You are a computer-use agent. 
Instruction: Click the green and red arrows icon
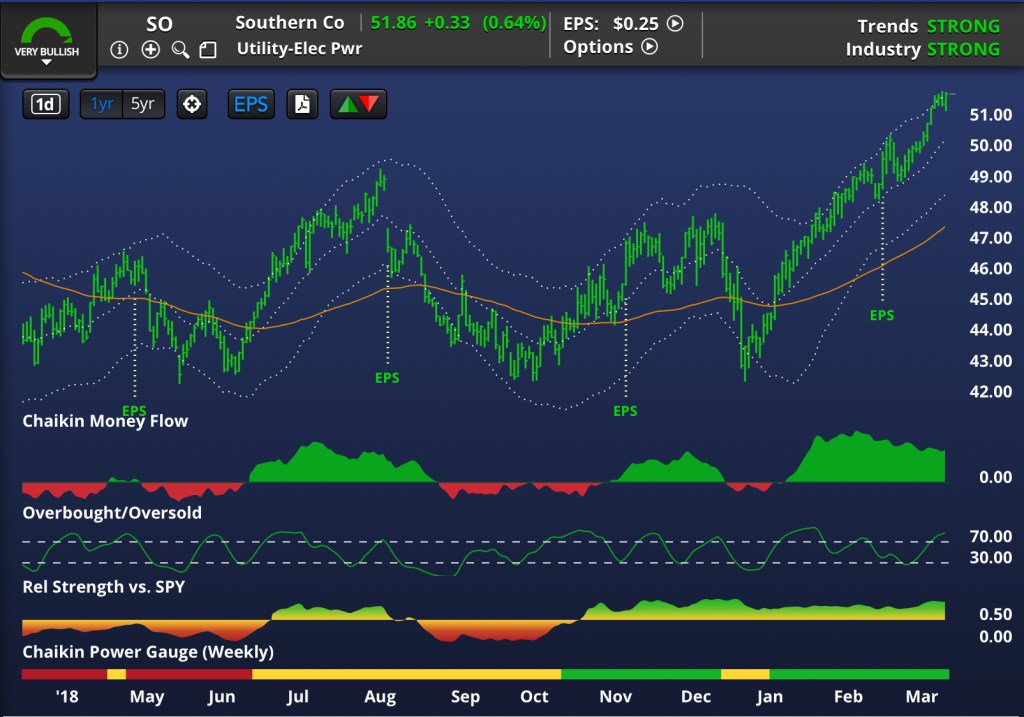358,104
